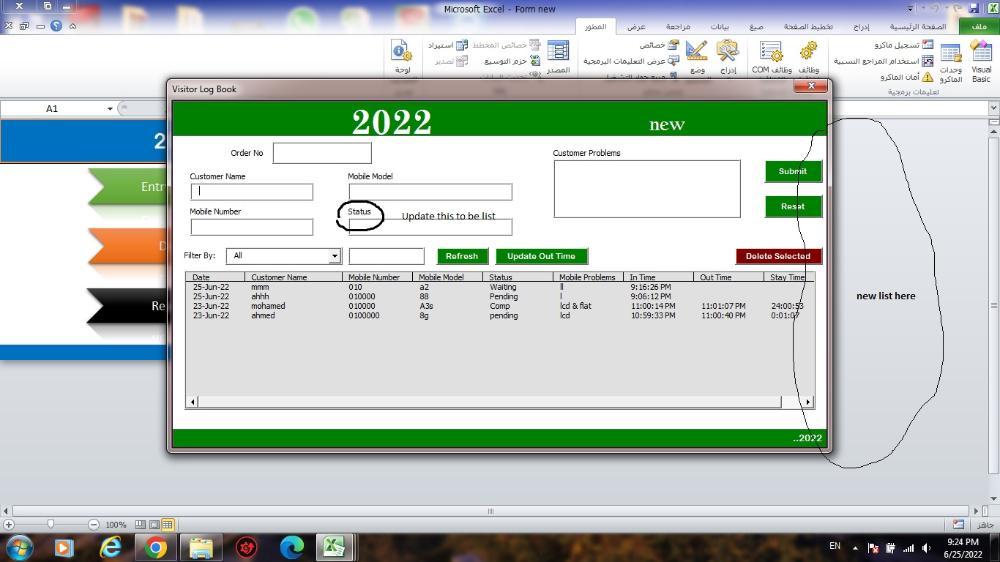The image size is (1000, 562).
Task: Click the zoom slider handle in status bar
Action: pos(50,524)
